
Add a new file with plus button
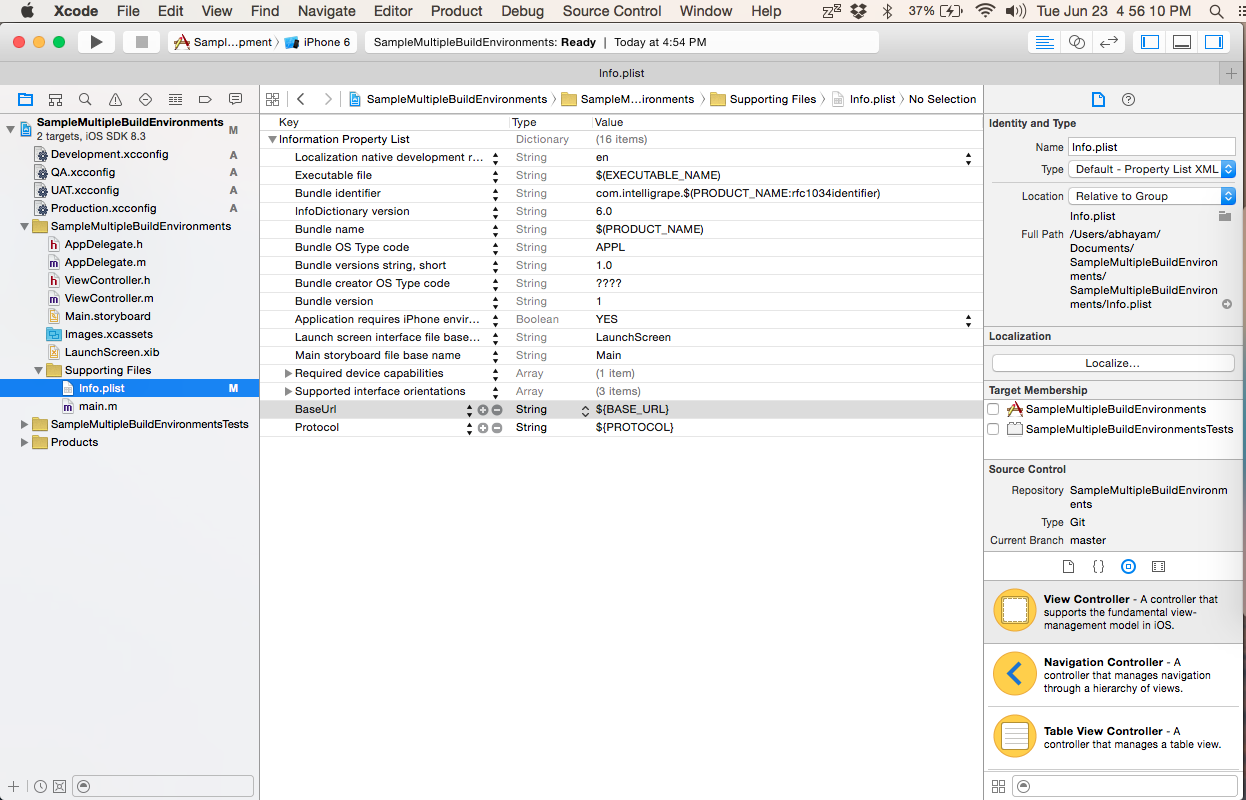[x=13, y=787]
